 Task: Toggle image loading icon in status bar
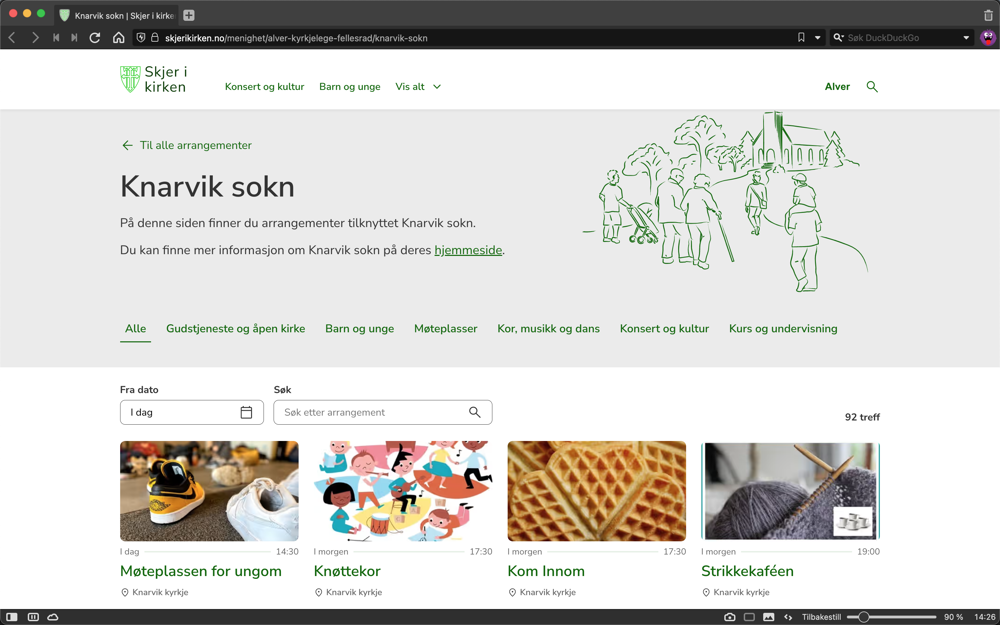point(768,617)
